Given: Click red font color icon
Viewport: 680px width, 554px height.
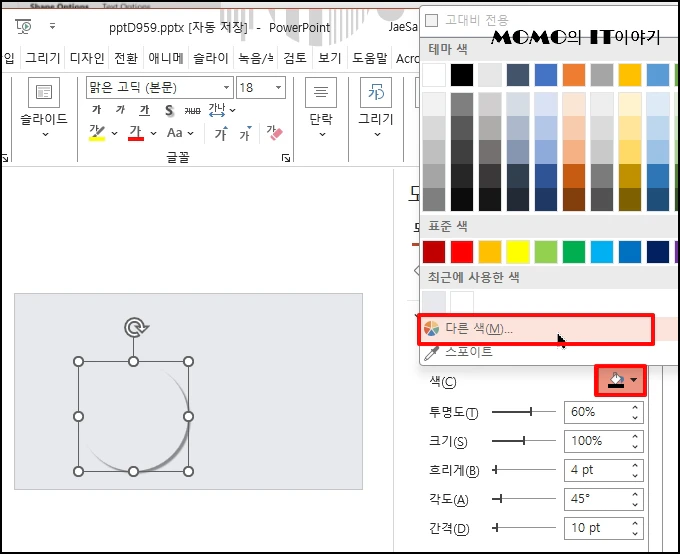Looking at the screenshot, I should 136,133.
